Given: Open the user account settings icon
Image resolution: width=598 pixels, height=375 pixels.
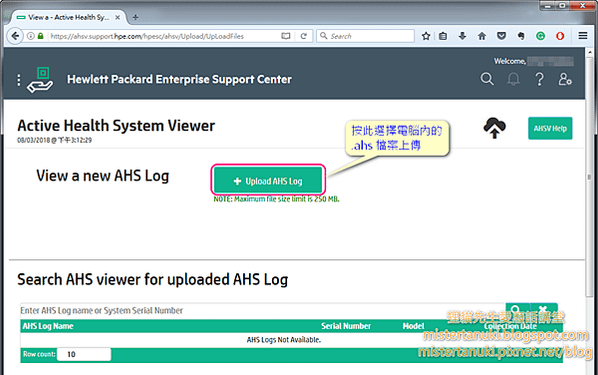Looking at the screenshot, I should click(565, 79).
